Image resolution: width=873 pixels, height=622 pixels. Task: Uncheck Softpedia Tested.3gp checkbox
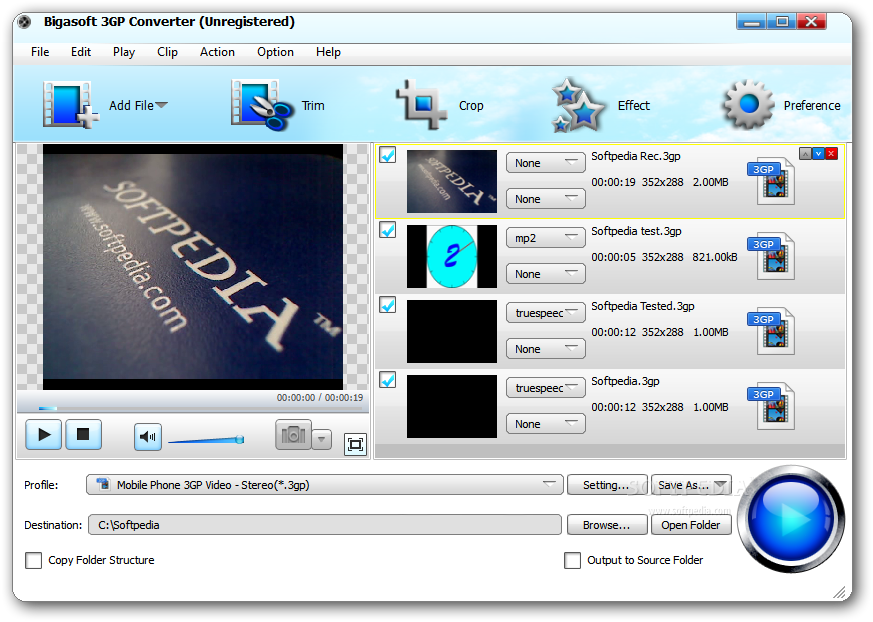(x=388, y=305)
